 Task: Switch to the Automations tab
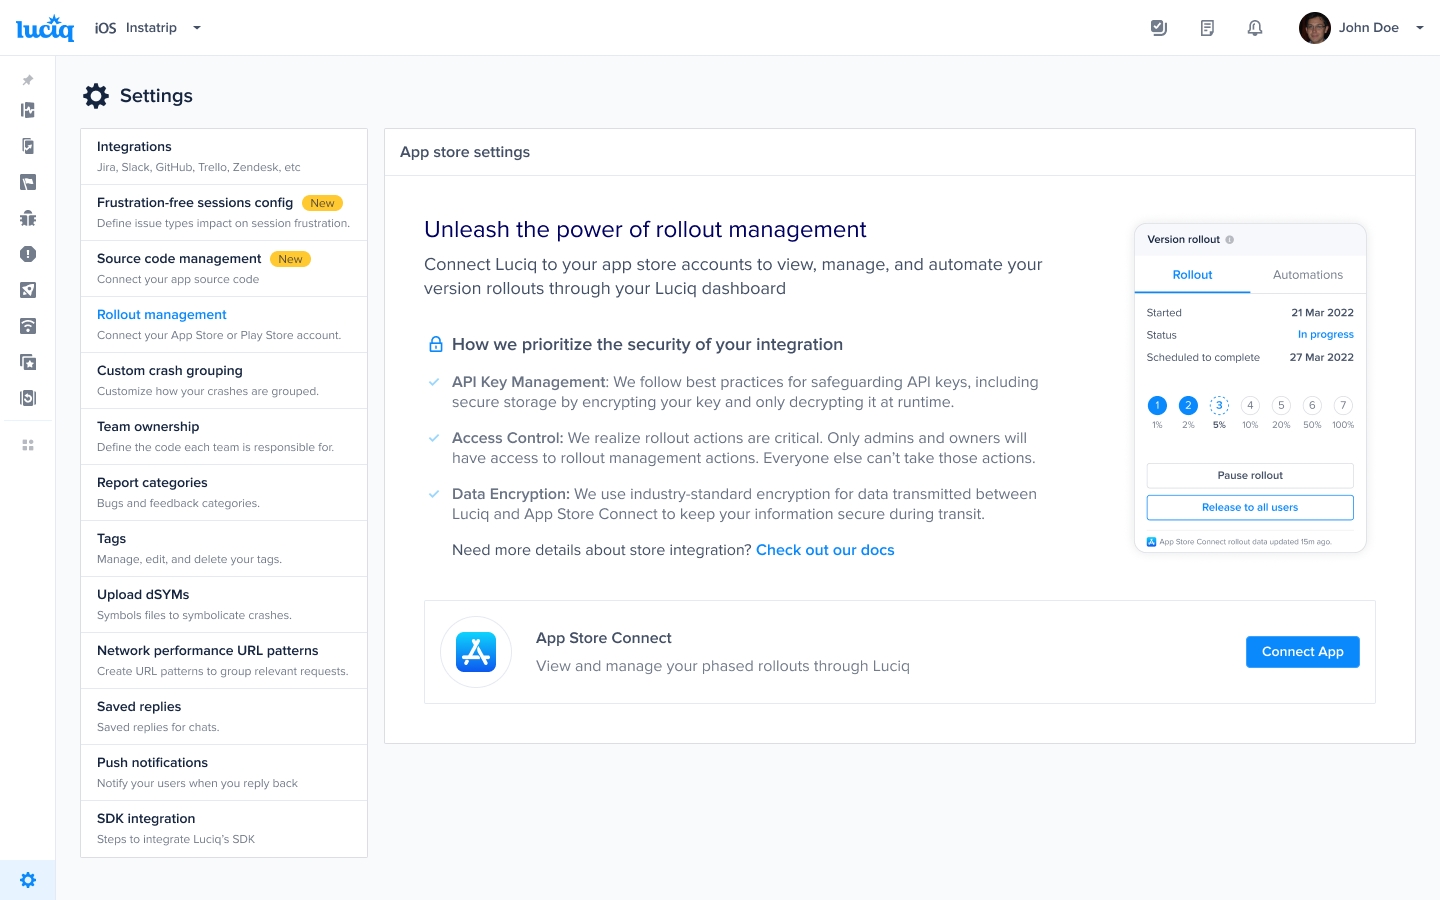[1307, 275]
